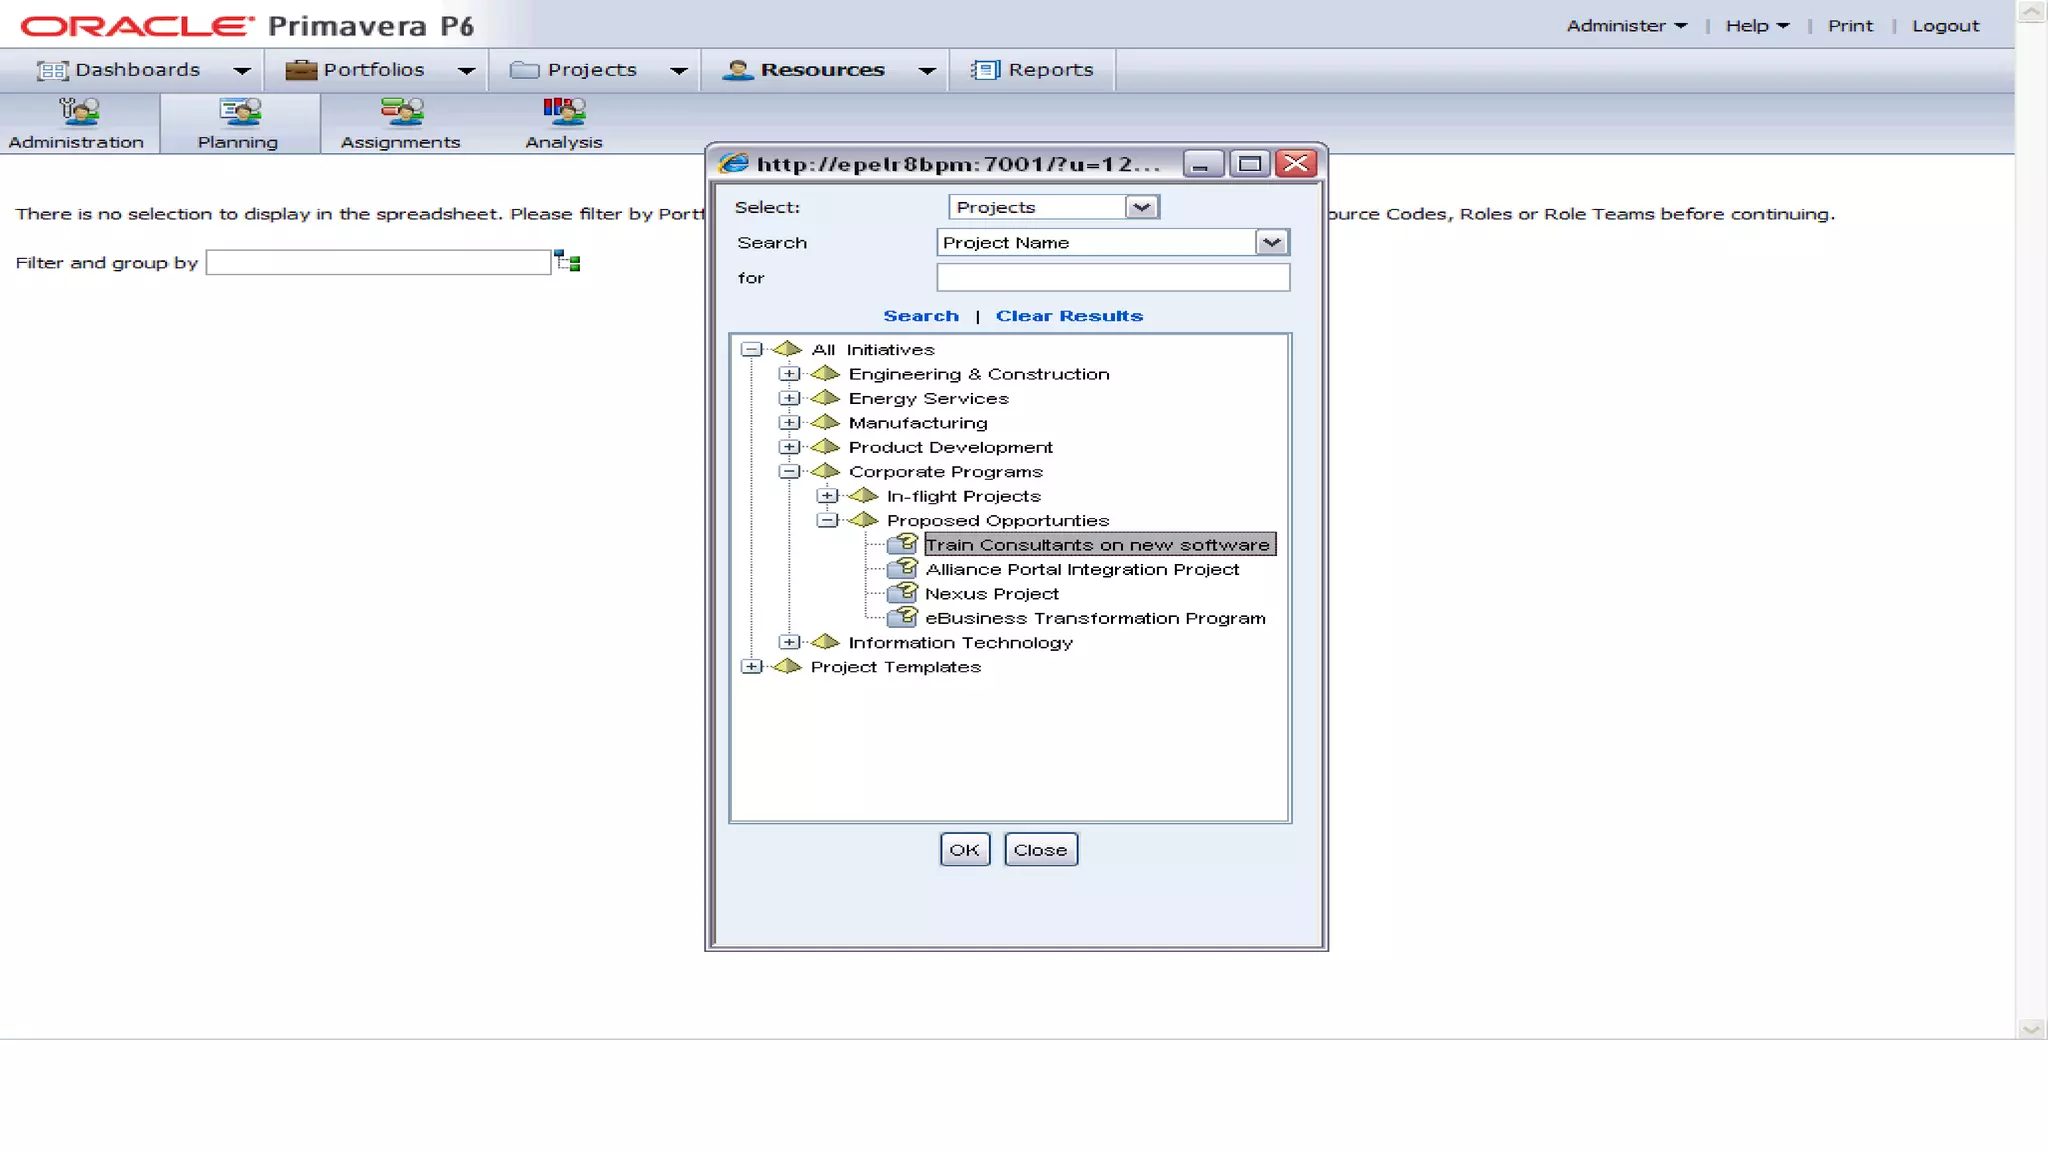Expand the Portfolios dropdown arrow
The height and width of the screenshot is (1152, 2048).
pyautogui.click(x=466, y=70)
